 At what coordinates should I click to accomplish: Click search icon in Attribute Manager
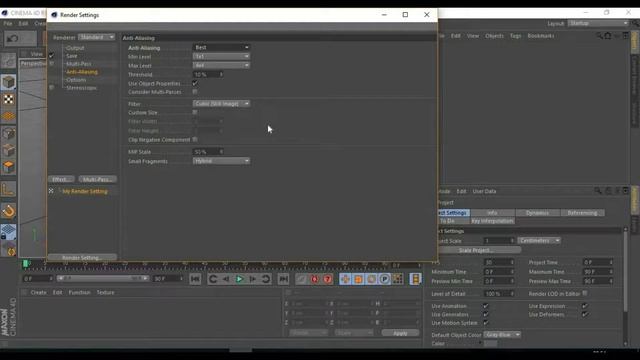click(x=598, y=191)
